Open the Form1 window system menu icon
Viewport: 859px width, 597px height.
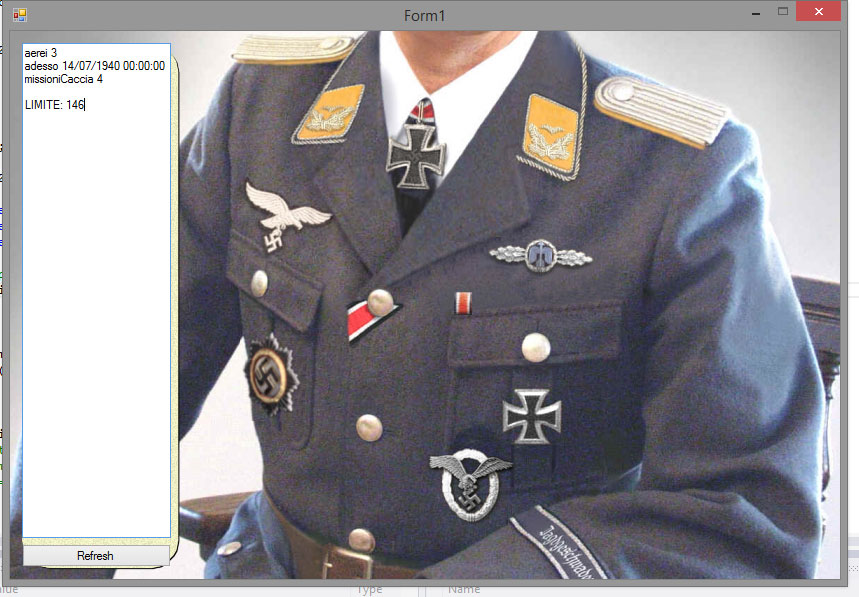coord(20,15)
